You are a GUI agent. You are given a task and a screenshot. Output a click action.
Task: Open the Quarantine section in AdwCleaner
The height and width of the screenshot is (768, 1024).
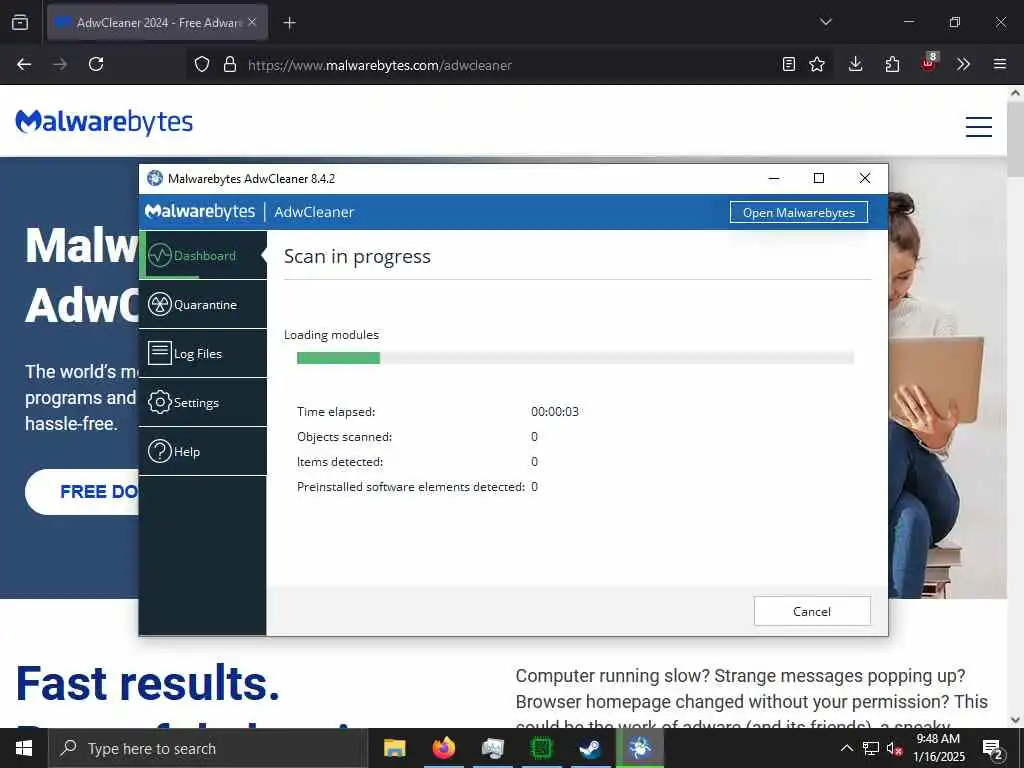click(x=202, y=304)
